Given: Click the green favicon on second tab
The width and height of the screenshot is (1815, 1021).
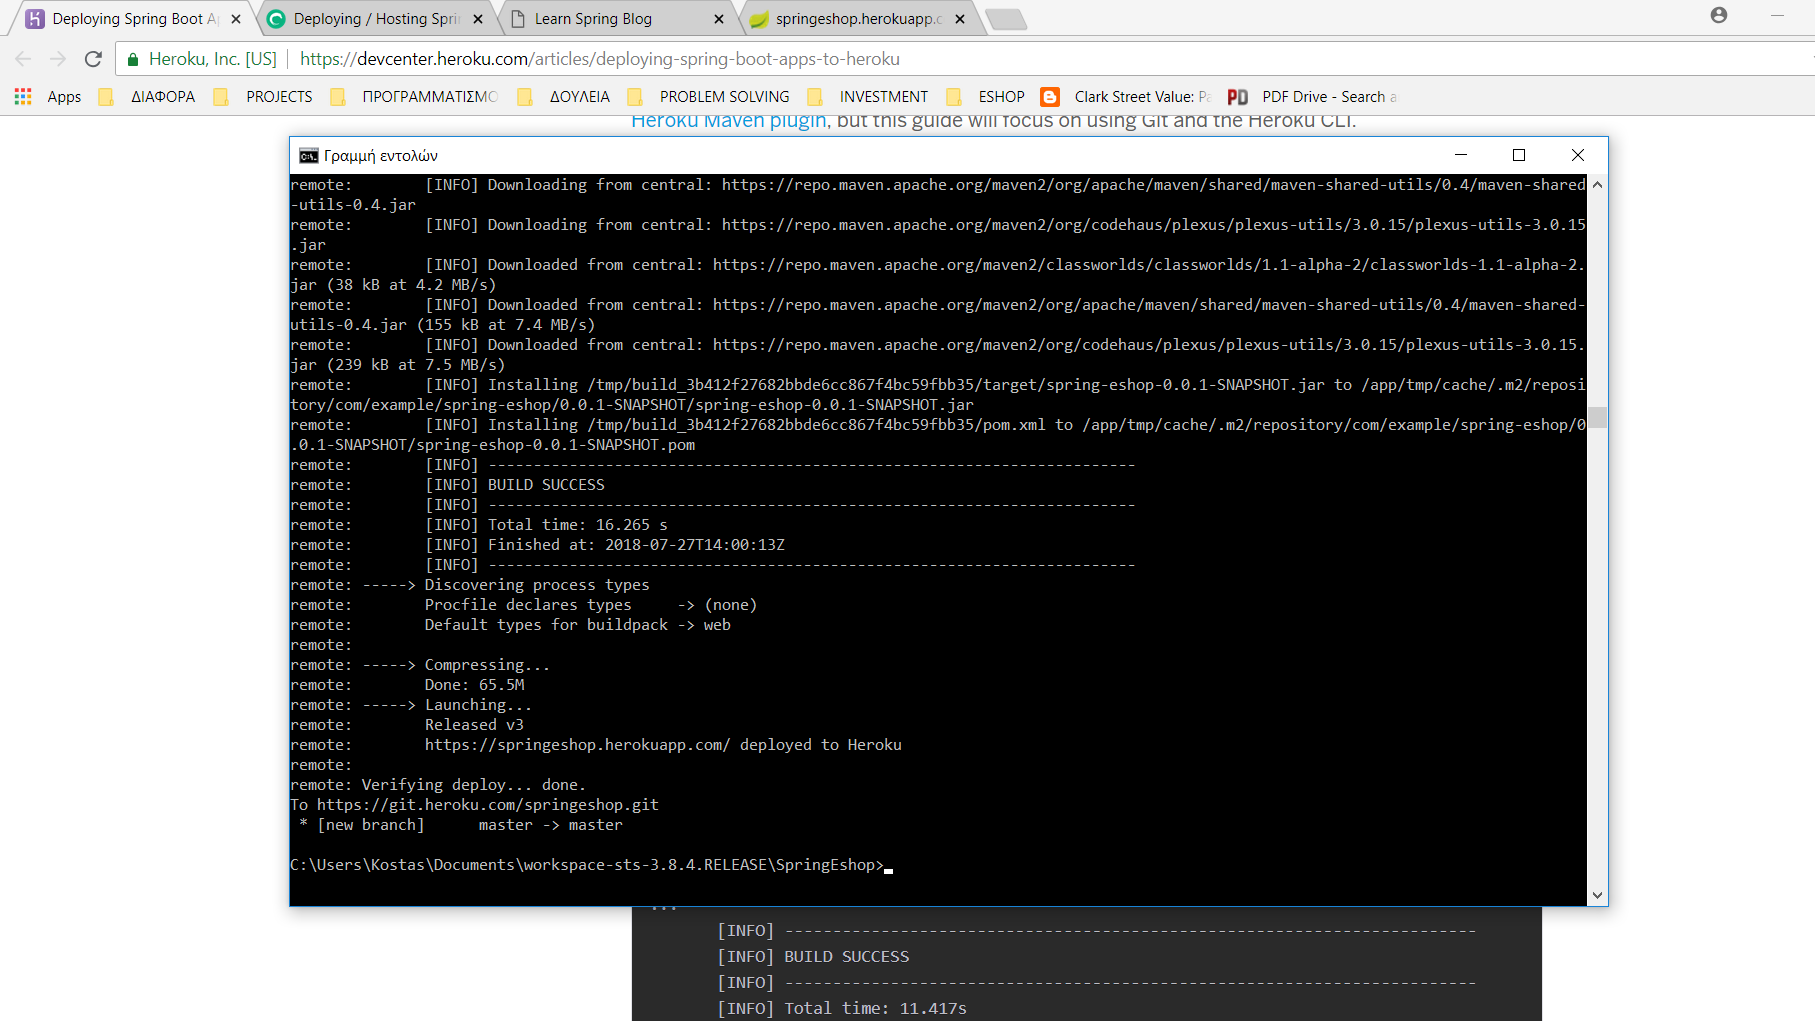Looking at the screenshot, I should pos(276,19).
